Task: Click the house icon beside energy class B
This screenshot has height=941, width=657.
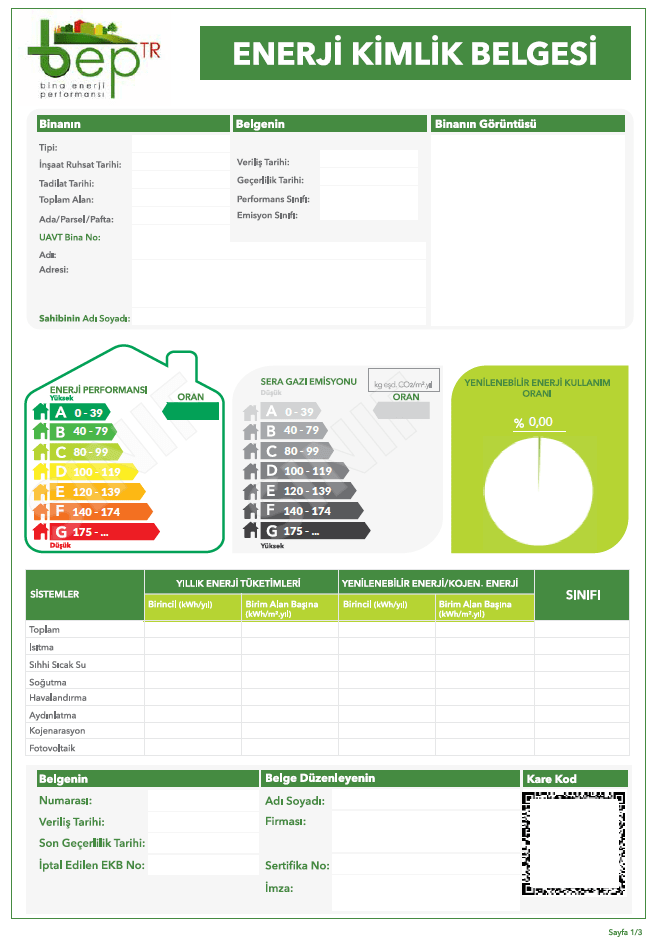Action: tap(40, 431)
